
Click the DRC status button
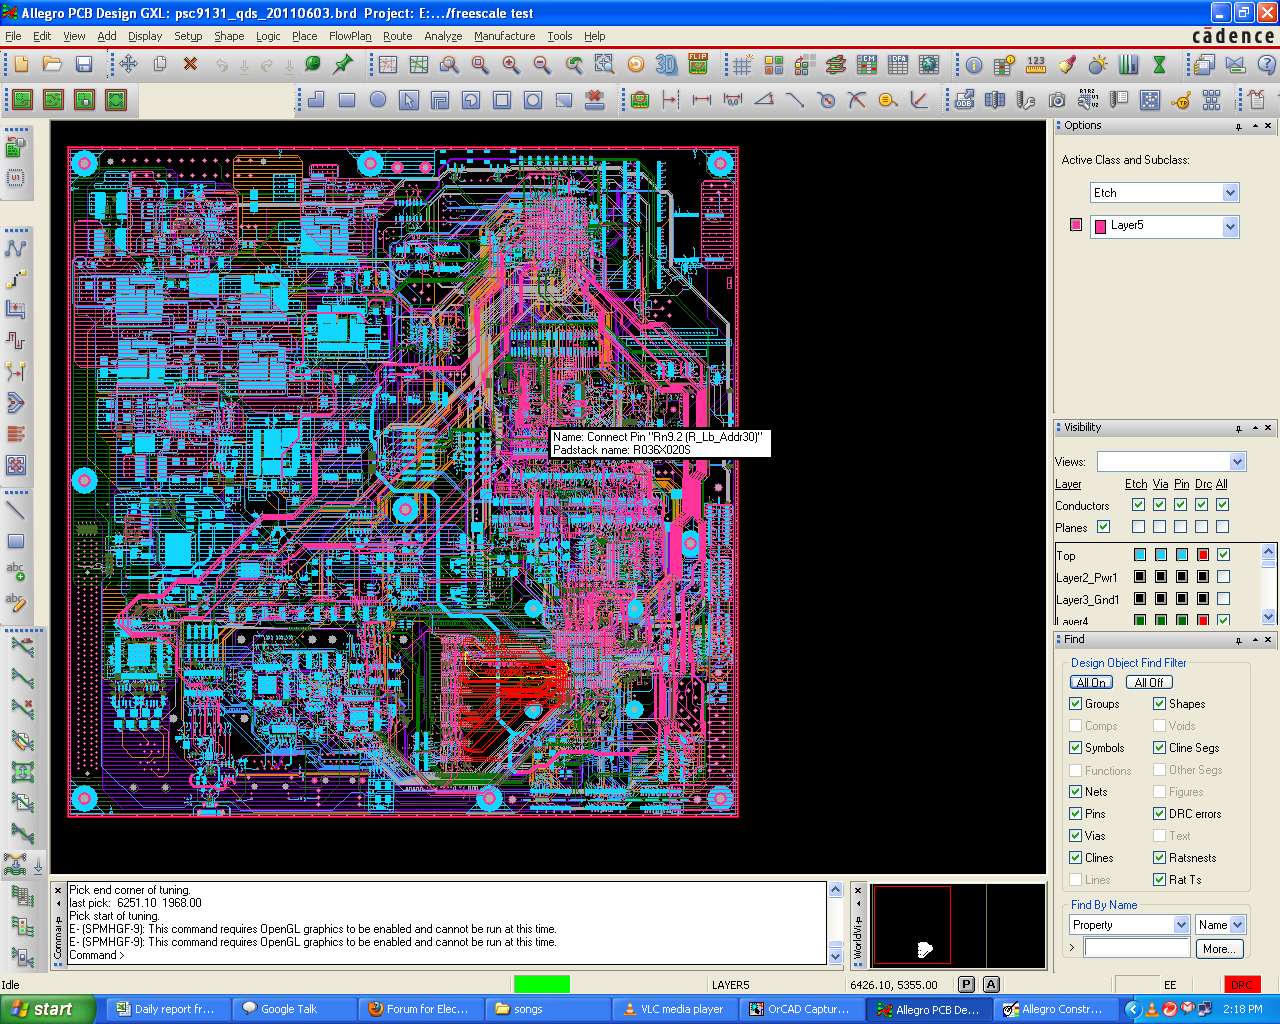click(1242, 985)
